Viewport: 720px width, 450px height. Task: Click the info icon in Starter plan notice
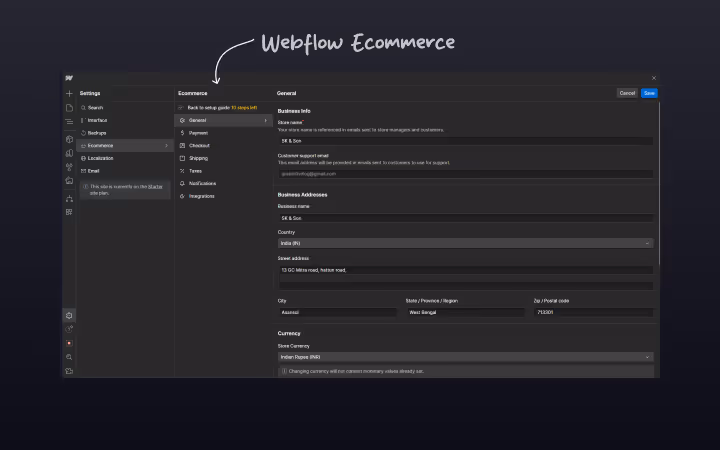[85, 186]
